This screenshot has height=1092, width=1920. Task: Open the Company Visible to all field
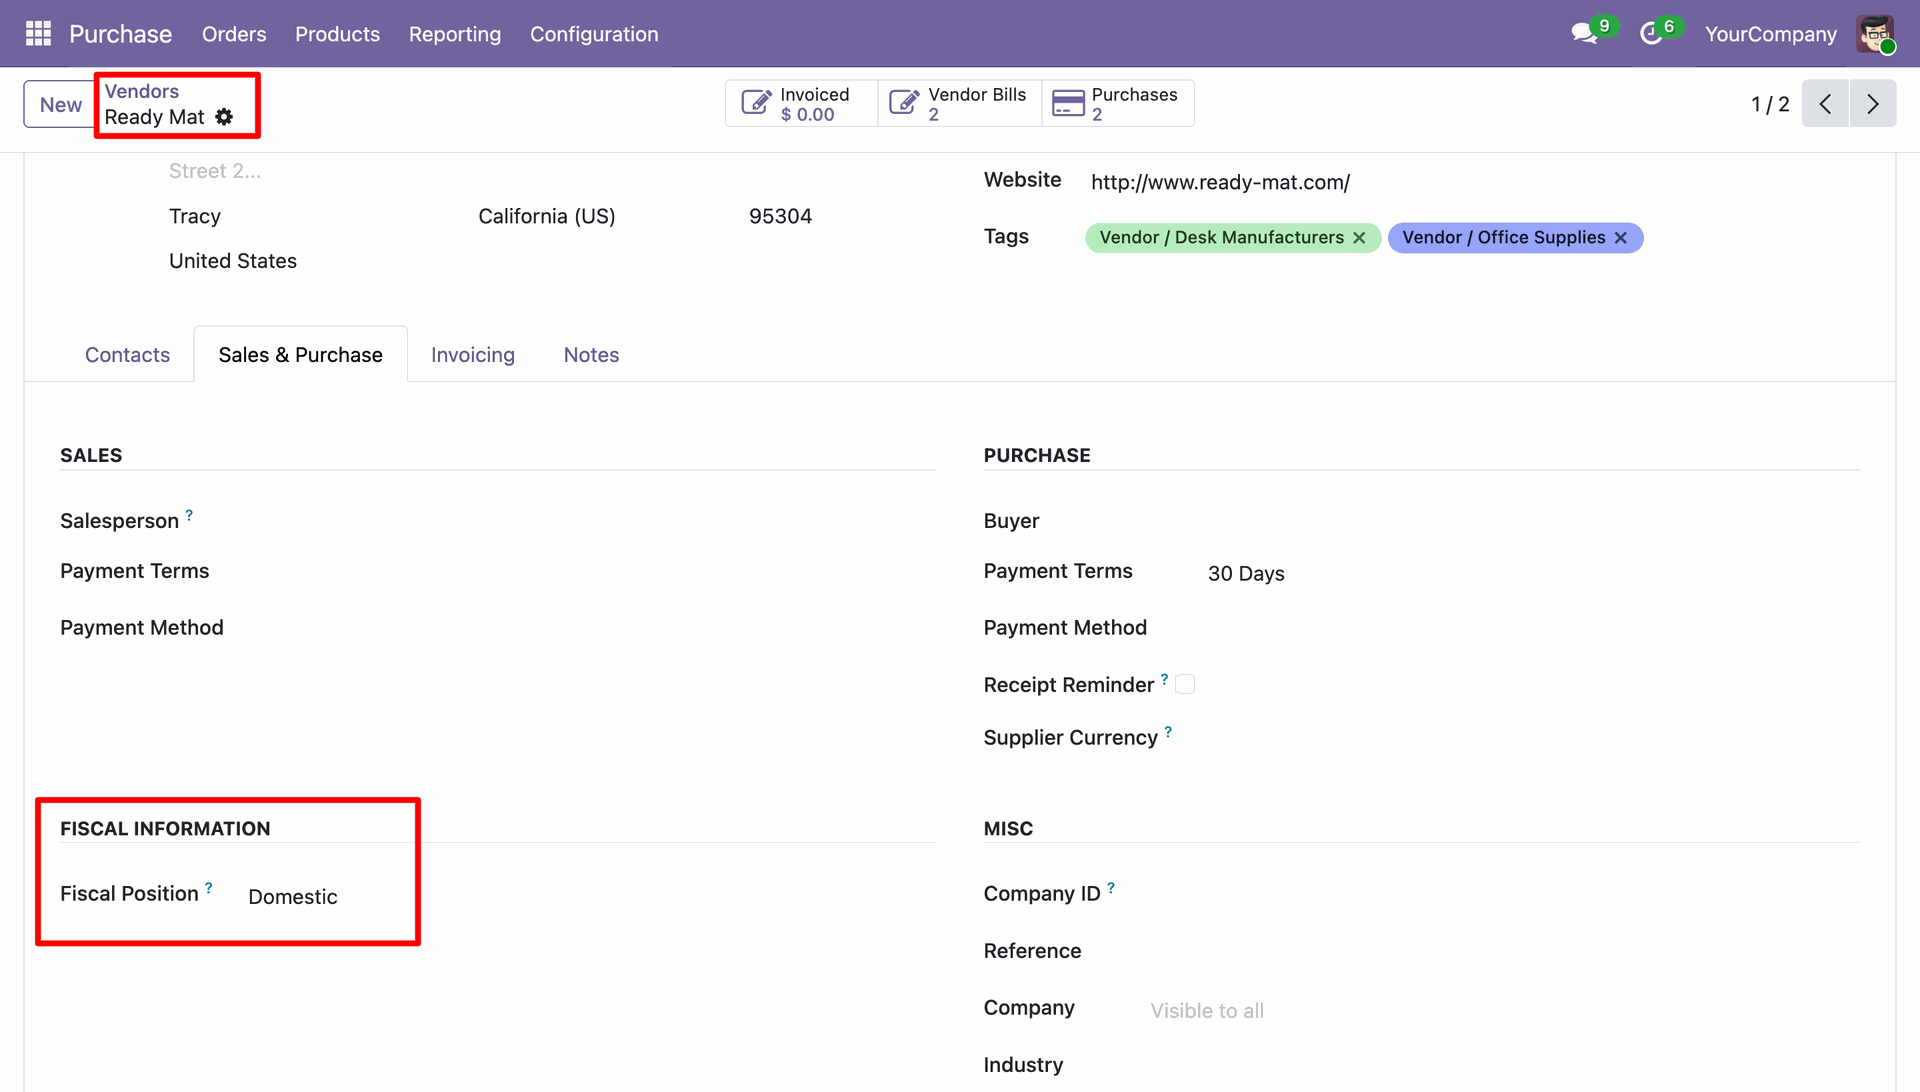pos(1207,1011)
